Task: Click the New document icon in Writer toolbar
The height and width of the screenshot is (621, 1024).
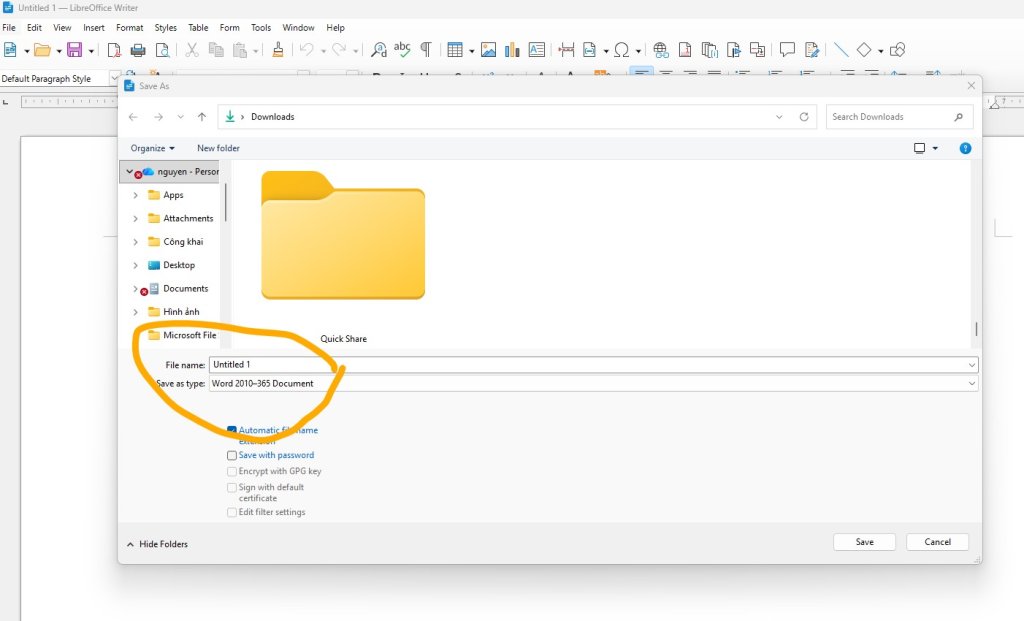Action: [10, 50]
